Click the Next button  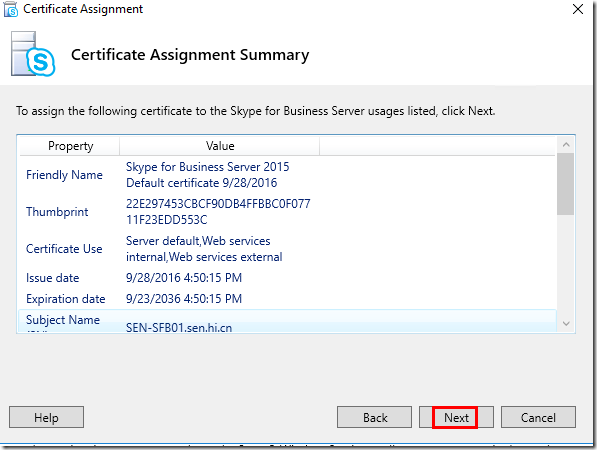tap(456, 417)
